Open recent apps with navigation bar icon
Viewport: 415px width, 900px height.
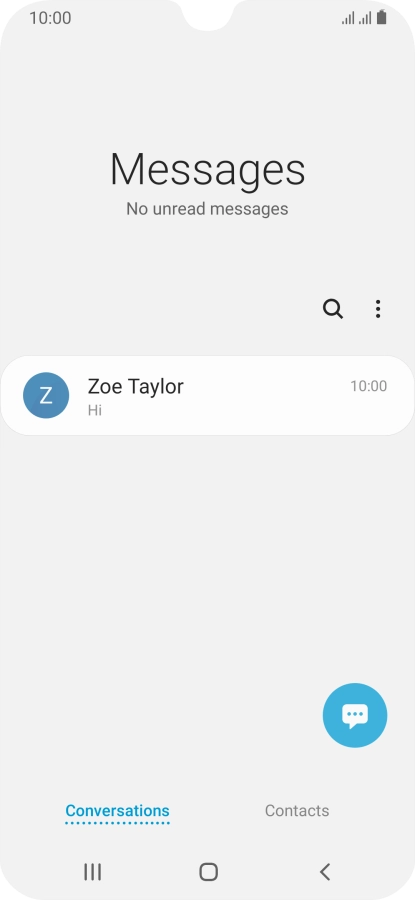click(92, 872)
